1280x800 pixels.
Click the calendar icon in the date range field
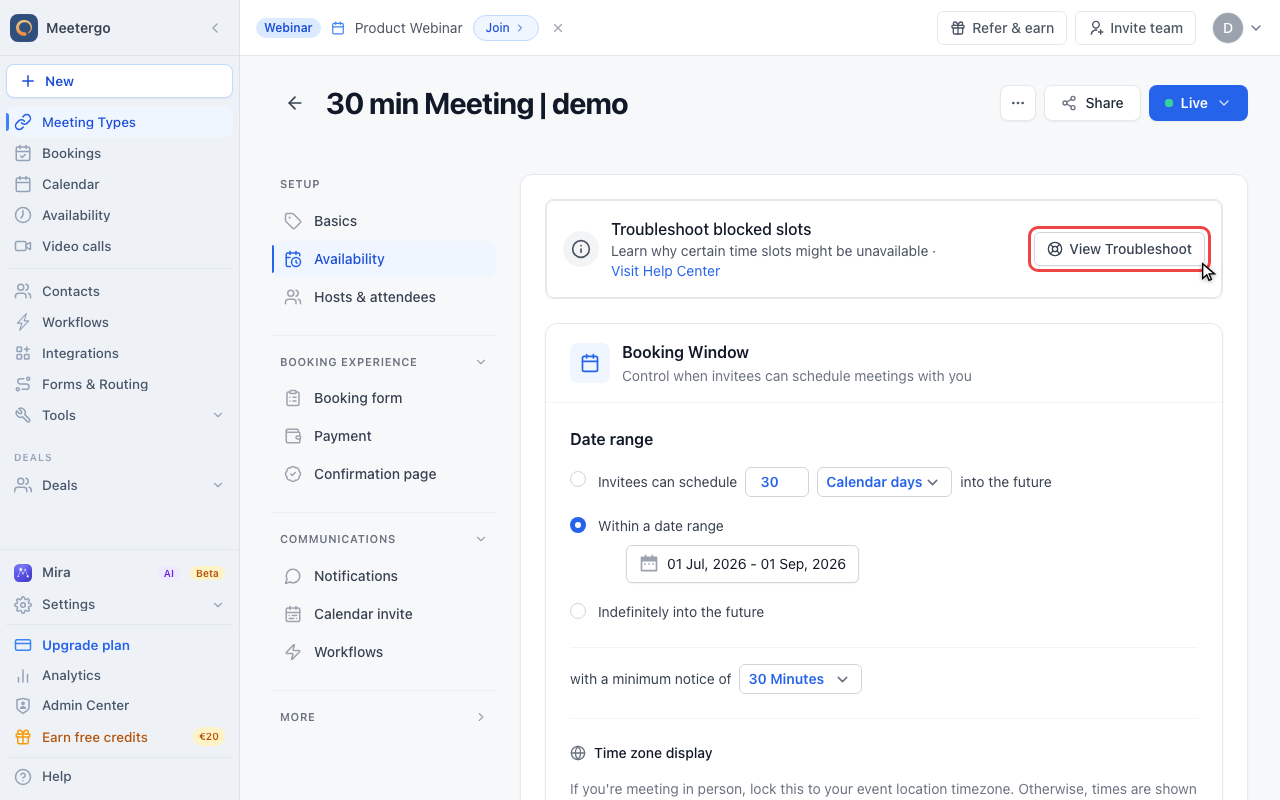pos(649,564)
